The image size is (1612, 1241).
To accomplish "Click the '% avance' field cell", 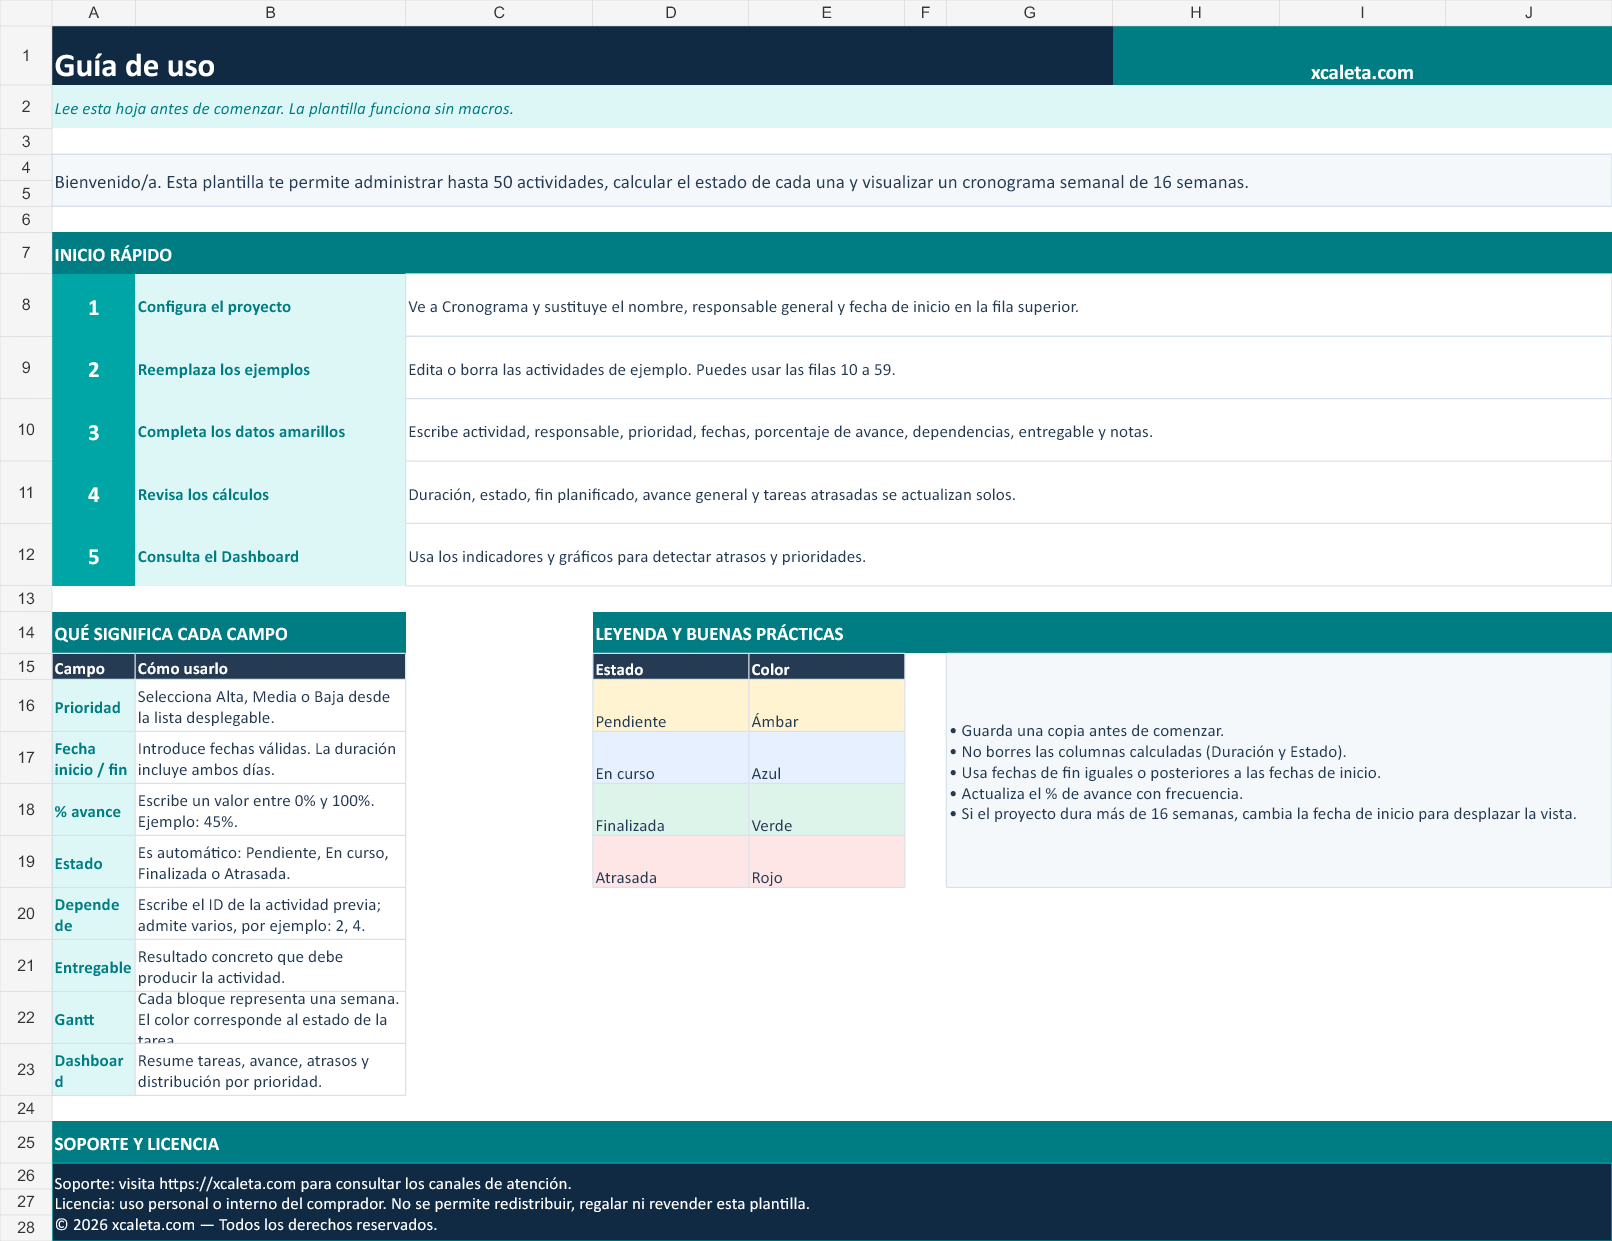I will [93, 810].
